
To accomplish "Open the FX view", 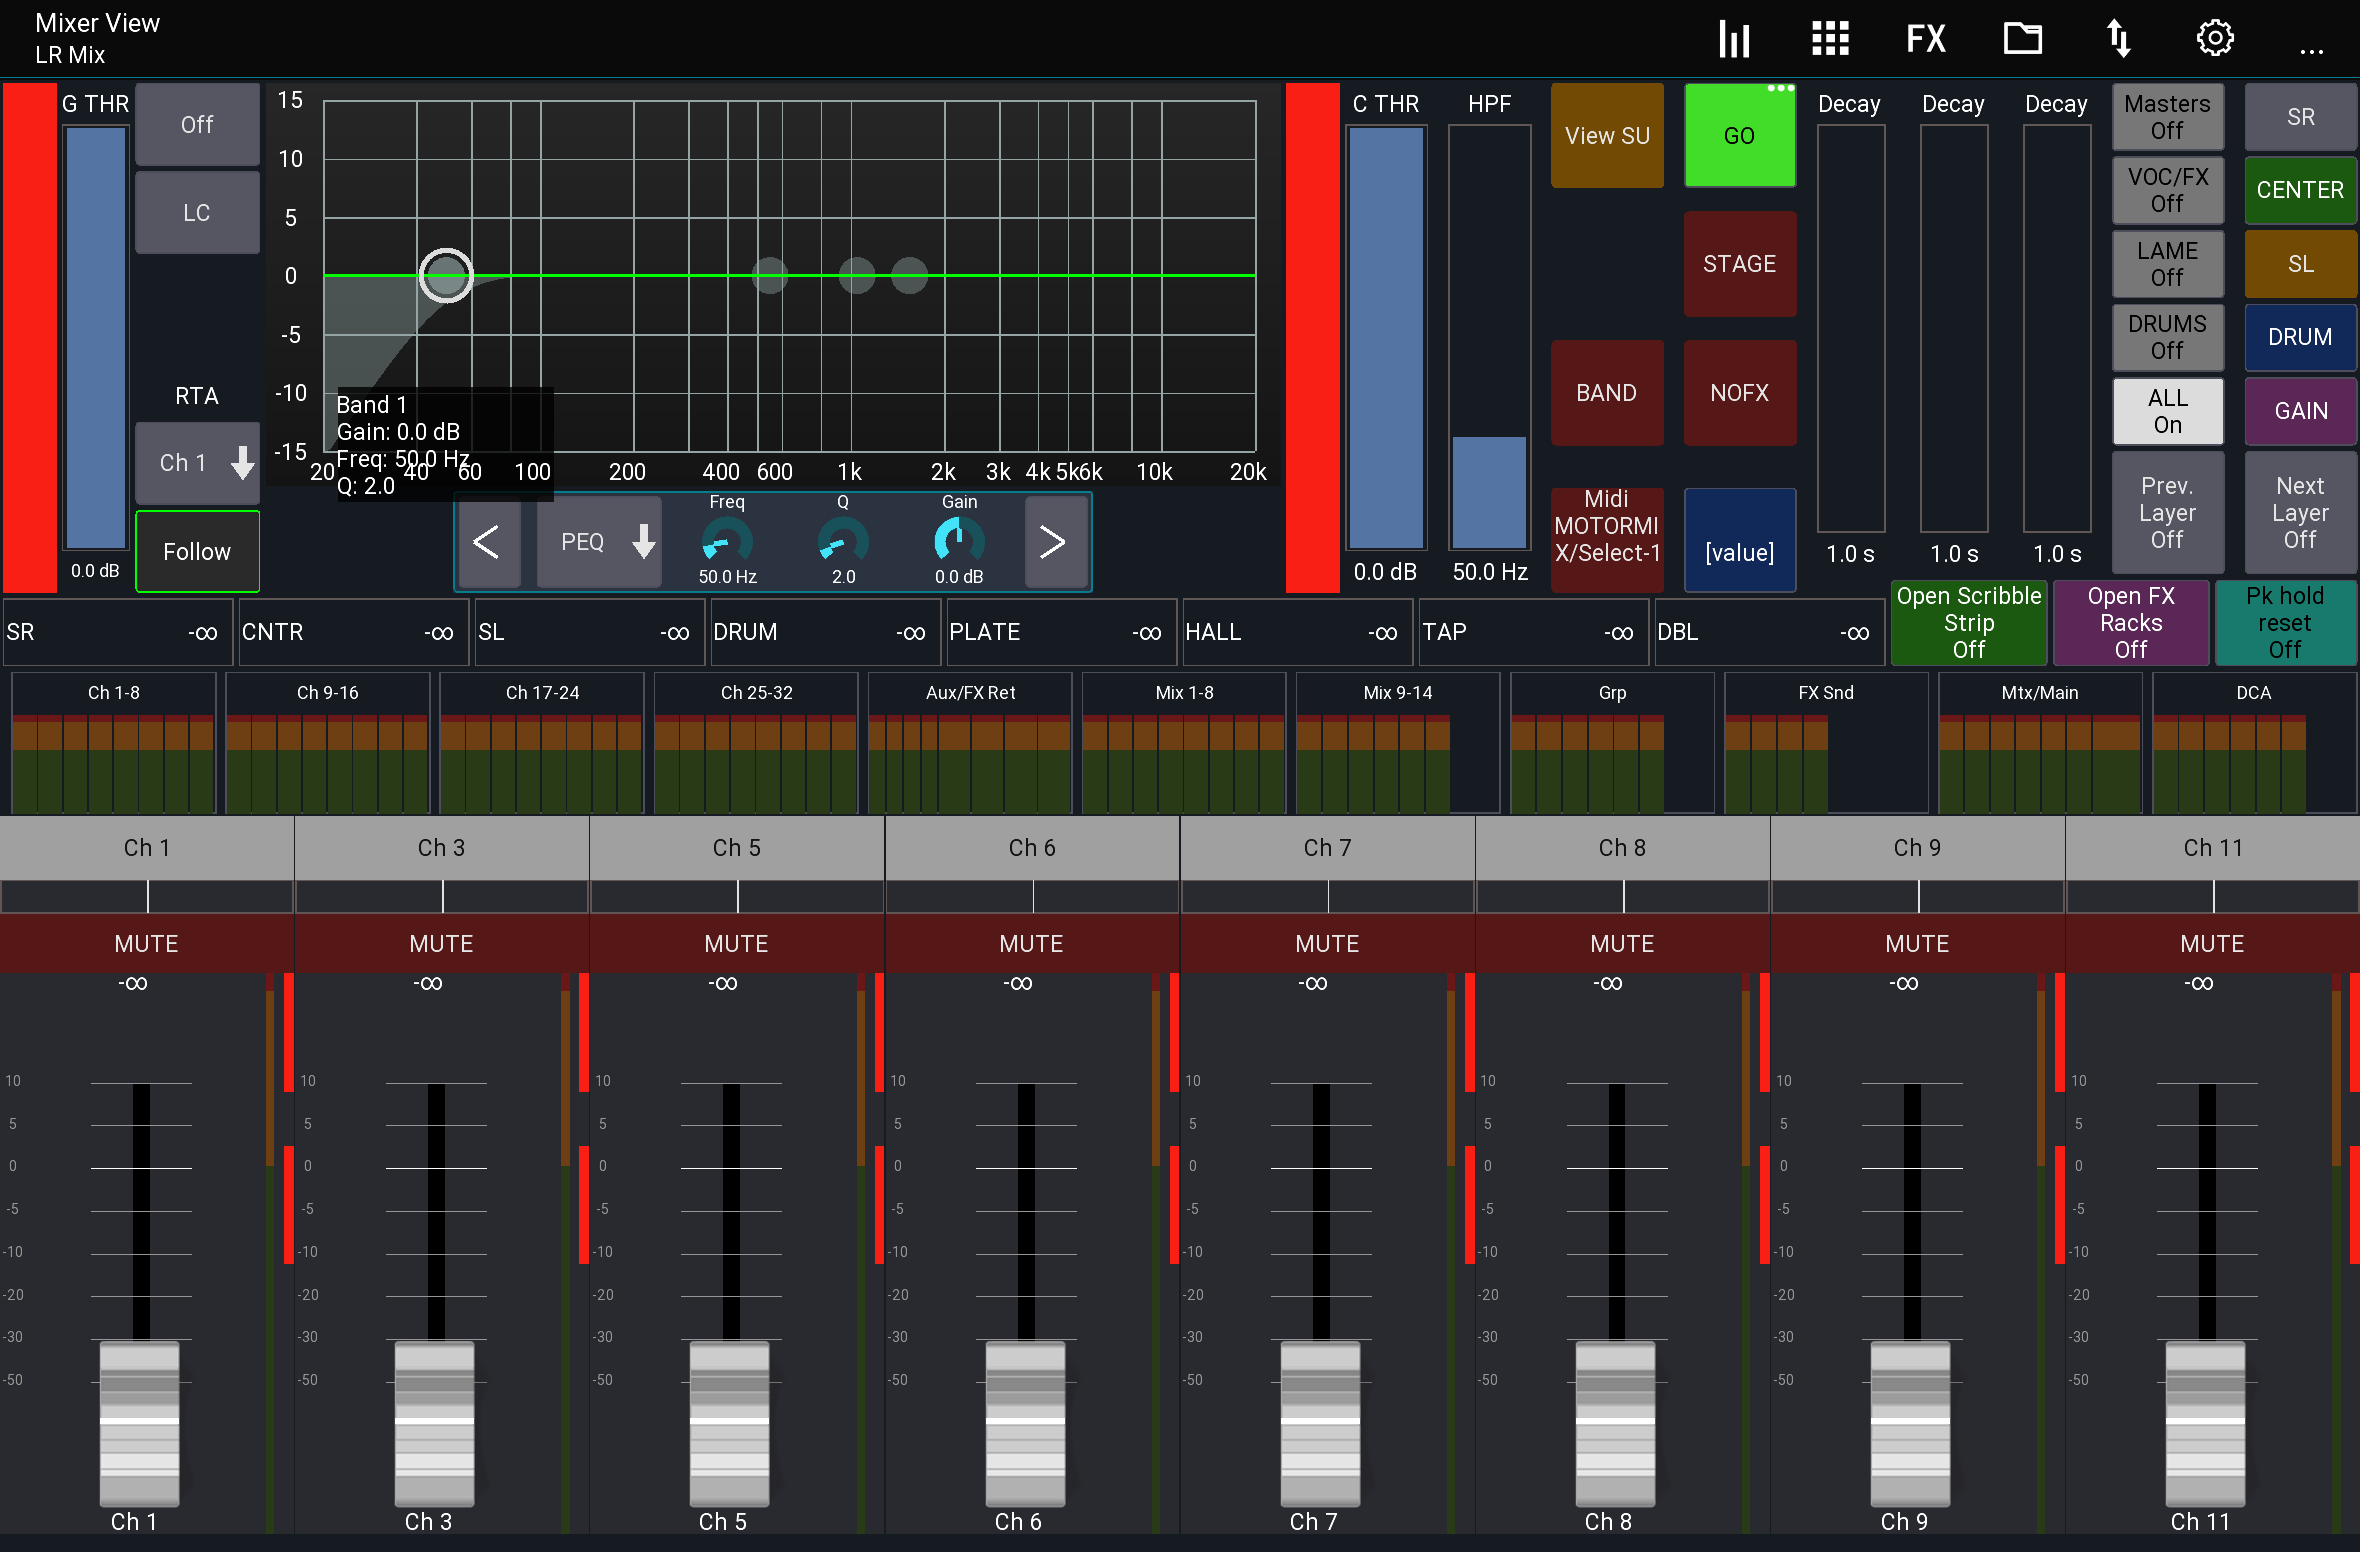I will pyautogui.click(x=1923, y=38).
